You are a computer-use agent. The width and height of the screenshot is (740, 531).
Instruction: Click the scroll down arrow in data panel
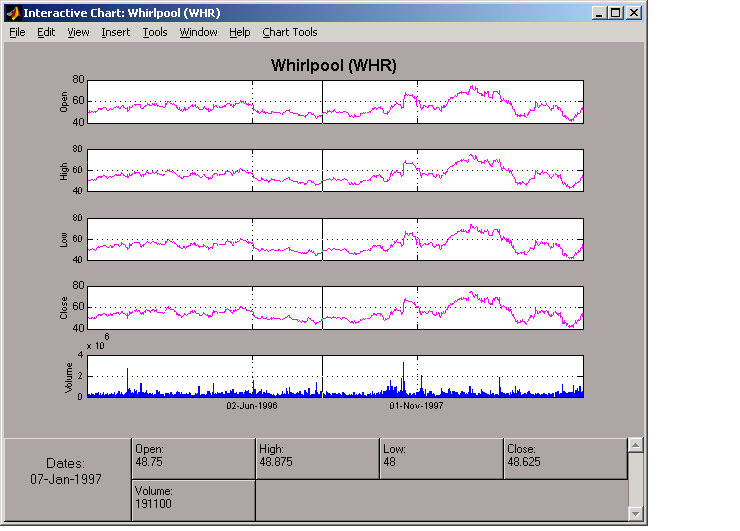pyautogui.click(x=636, y=514)
